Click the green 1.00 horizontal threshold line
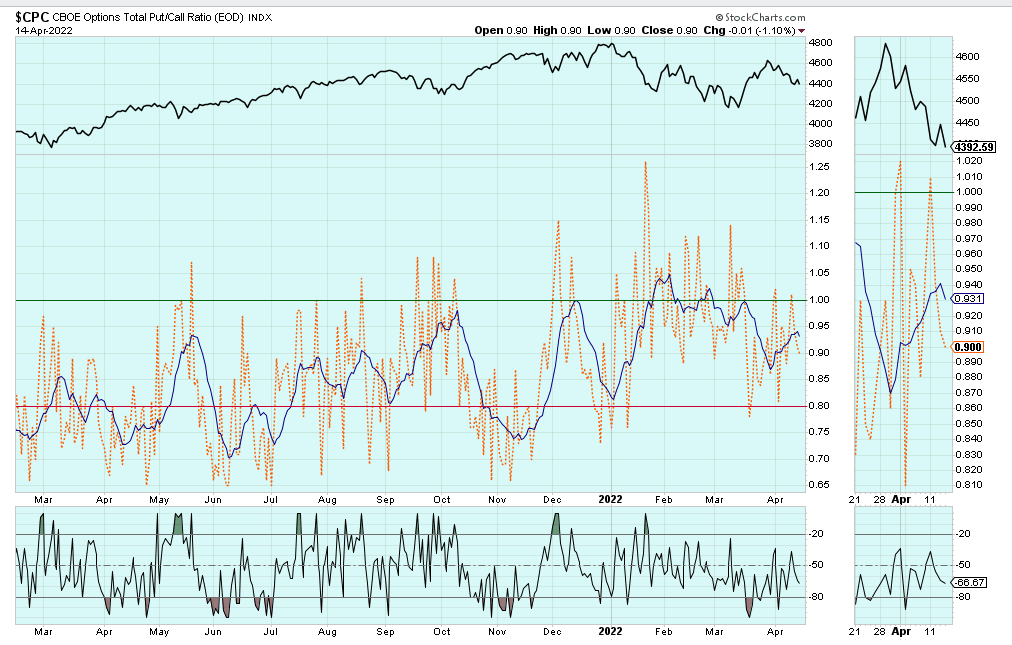 (x=400, y=300)
